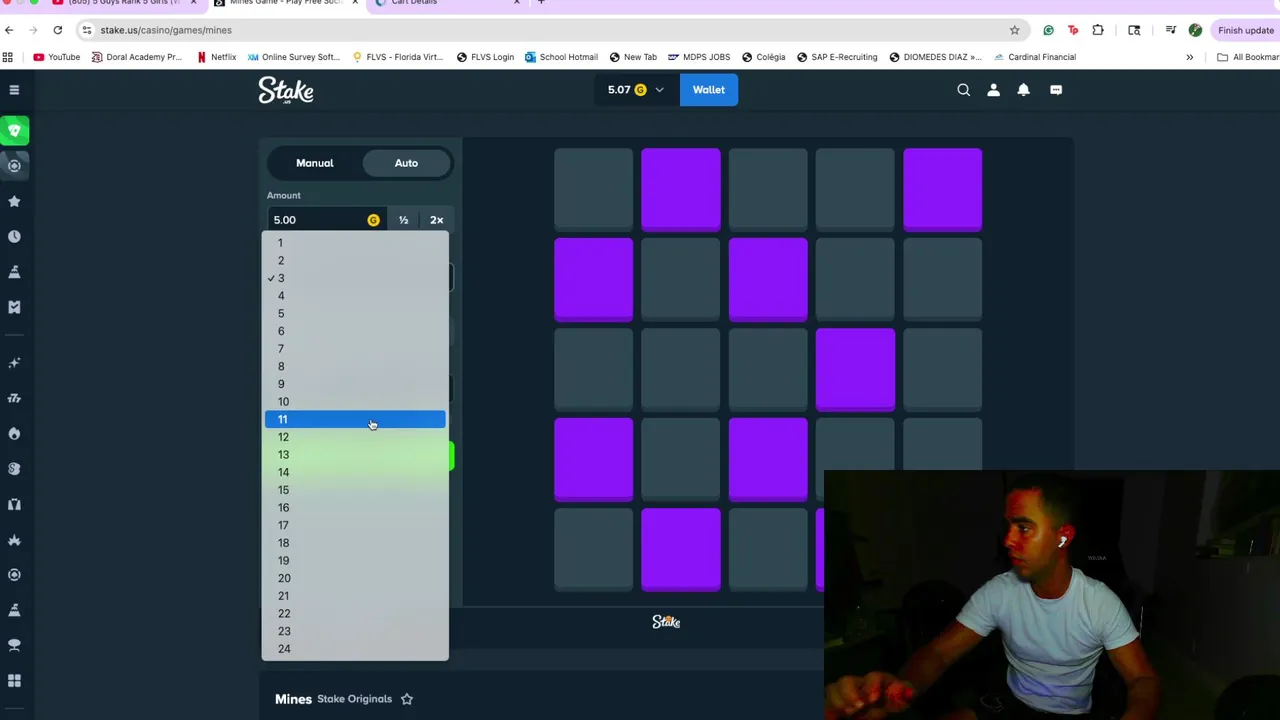Reload the page with browser refresh
Screen dimensions: 1280x720
point(57,30)
